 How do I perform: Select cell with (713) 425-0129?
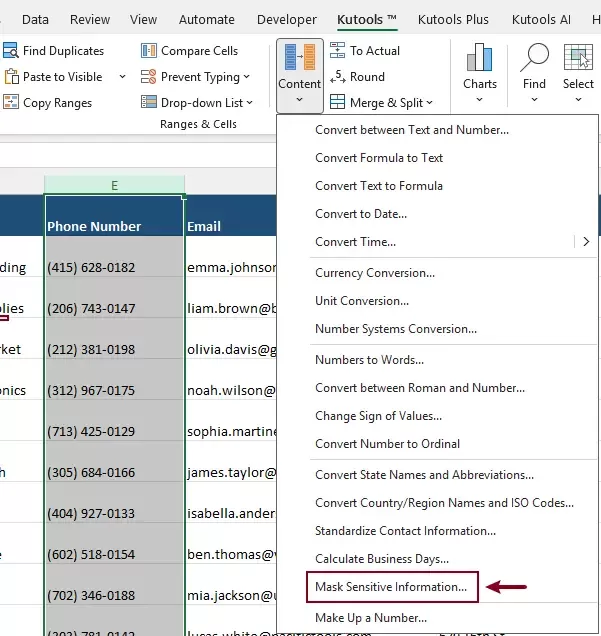pyautogui.click(x=114, y=421)
